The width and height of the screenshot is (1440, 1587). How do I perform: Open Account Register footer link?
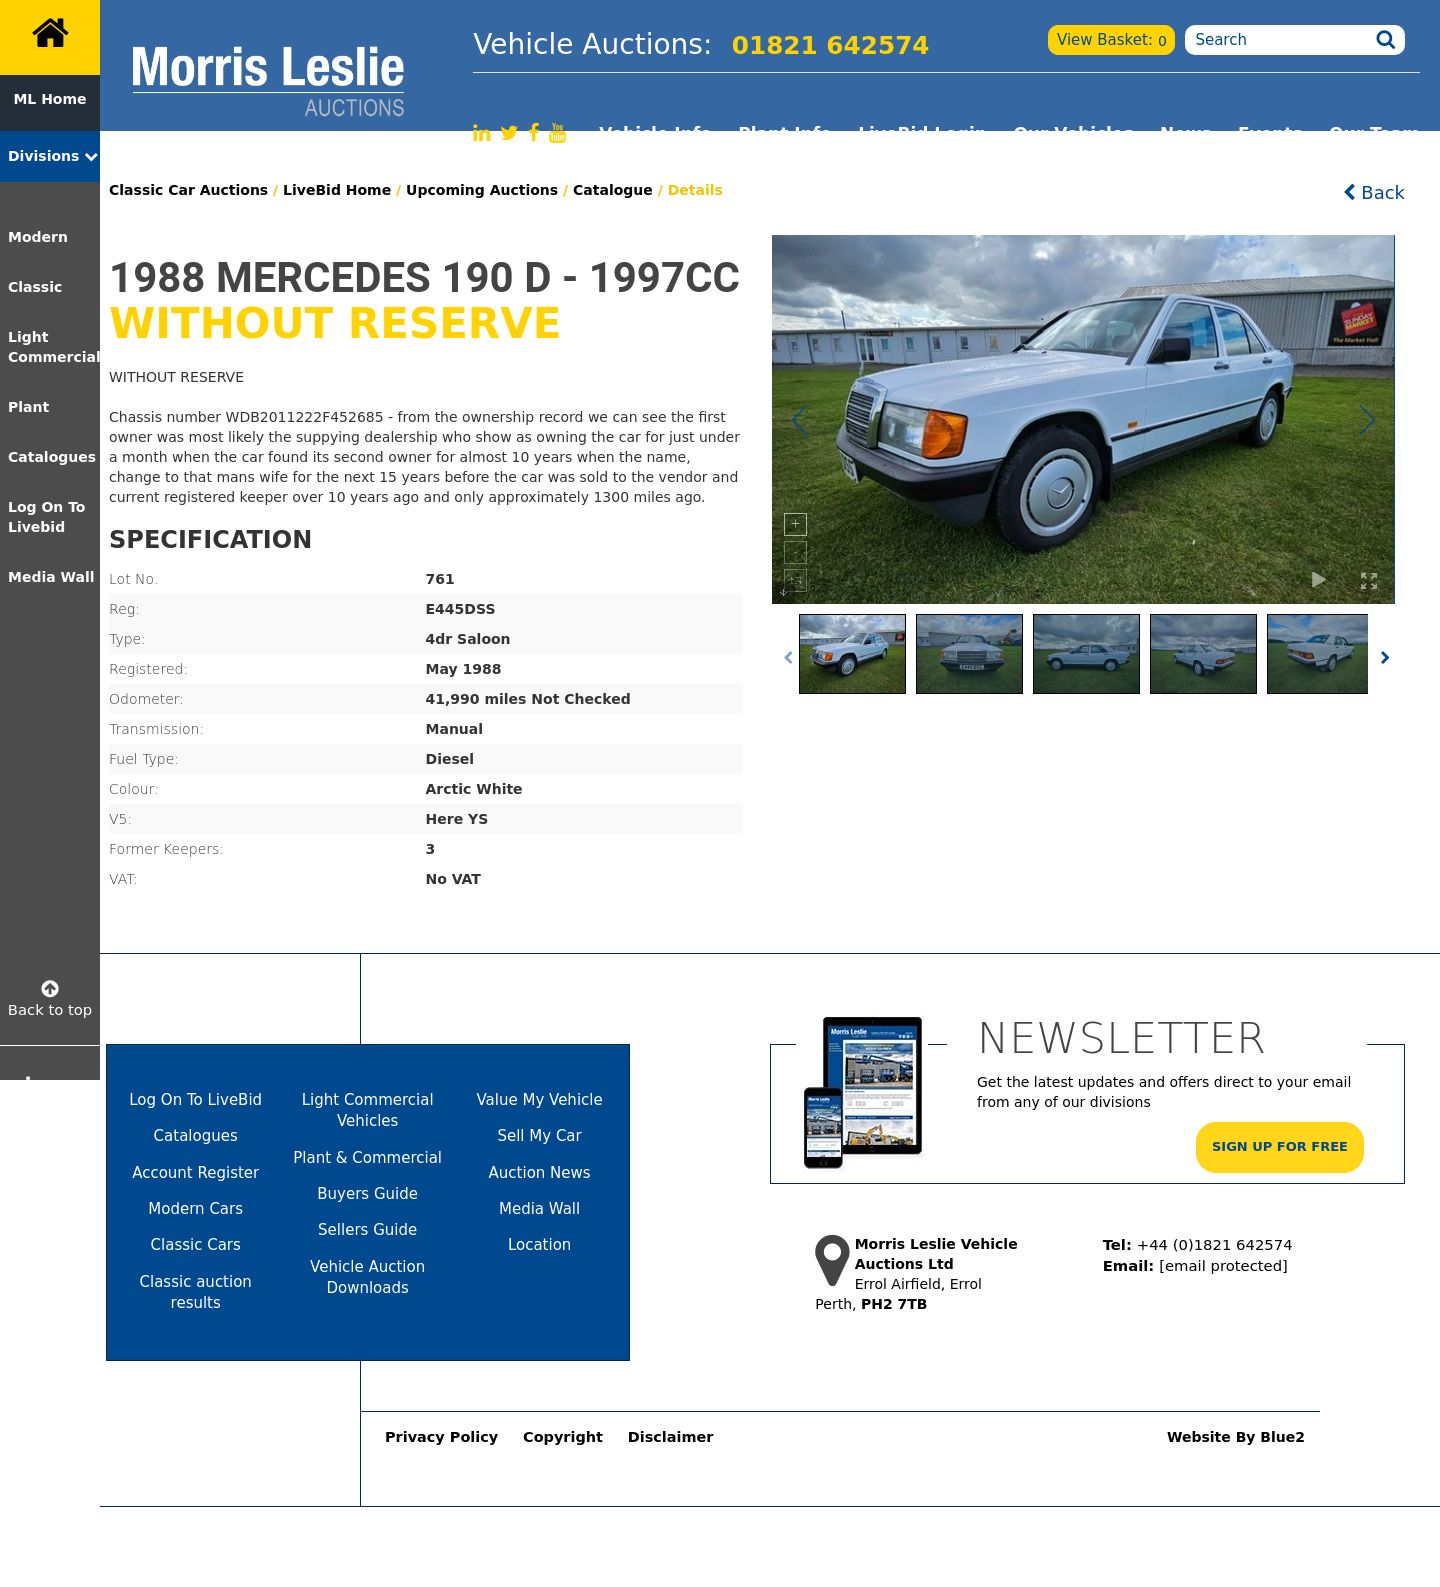195,1173
